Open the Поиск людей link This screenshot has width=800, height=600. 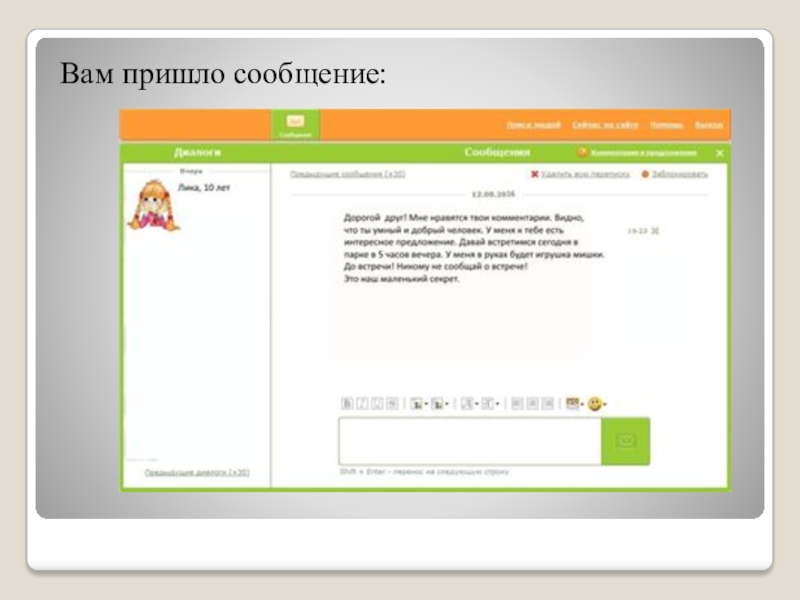533,125
